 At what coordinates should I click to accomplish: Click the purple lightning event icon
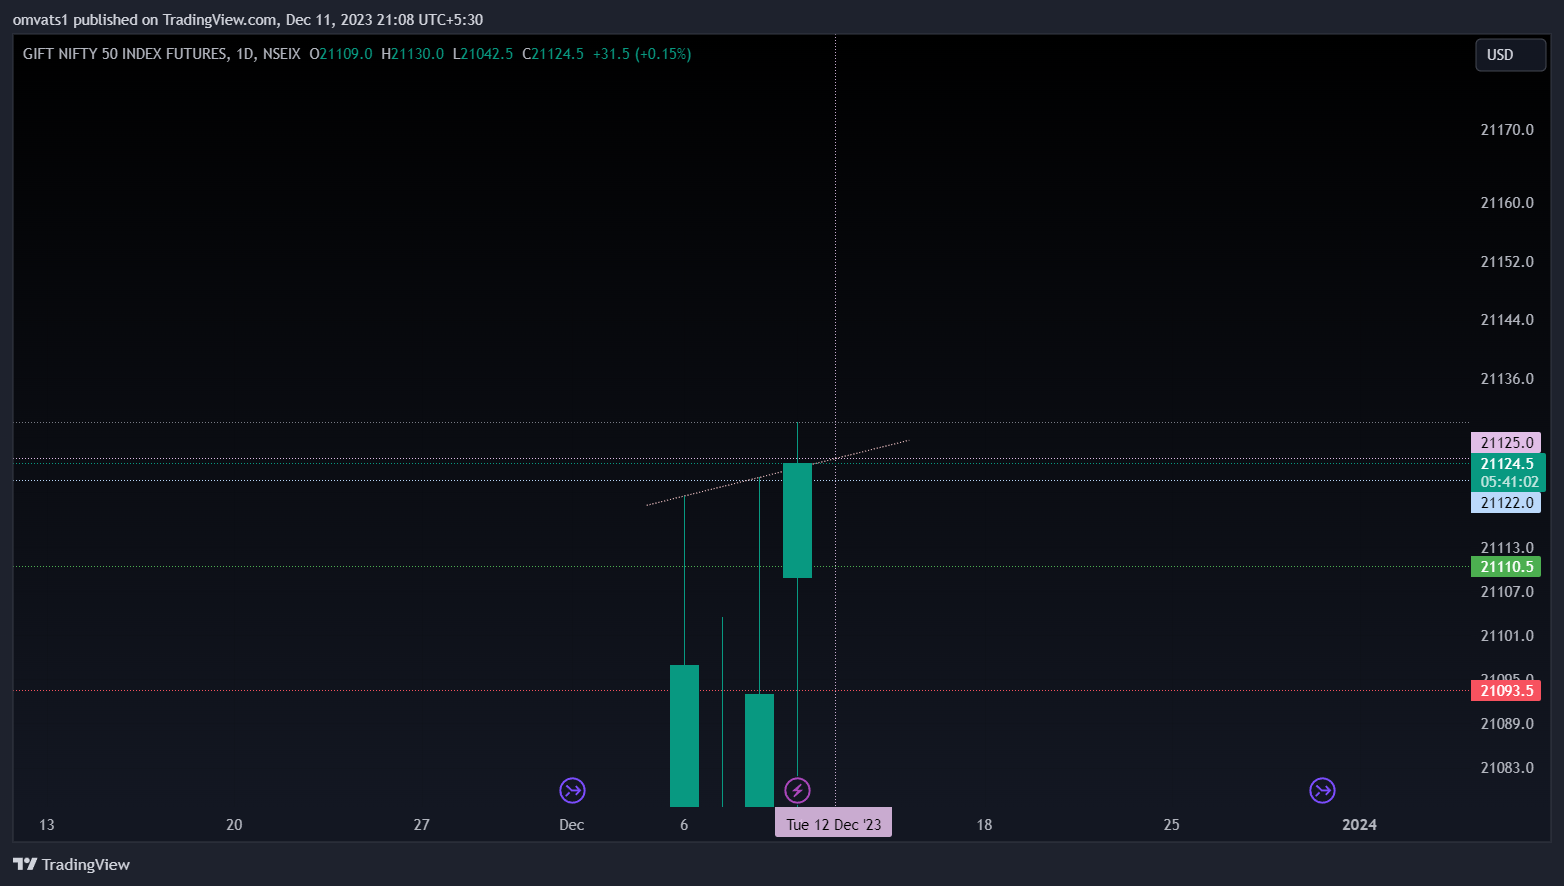pyautogui.click(x=797, y=791)
